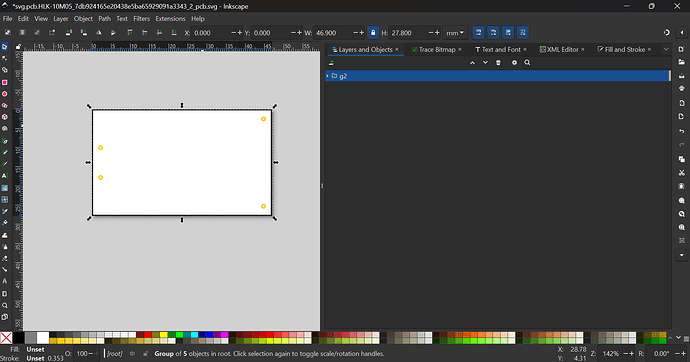Move selection up with the up arrow icon
The height and width of the screenshot is (362, 690).
coord(472,63)
